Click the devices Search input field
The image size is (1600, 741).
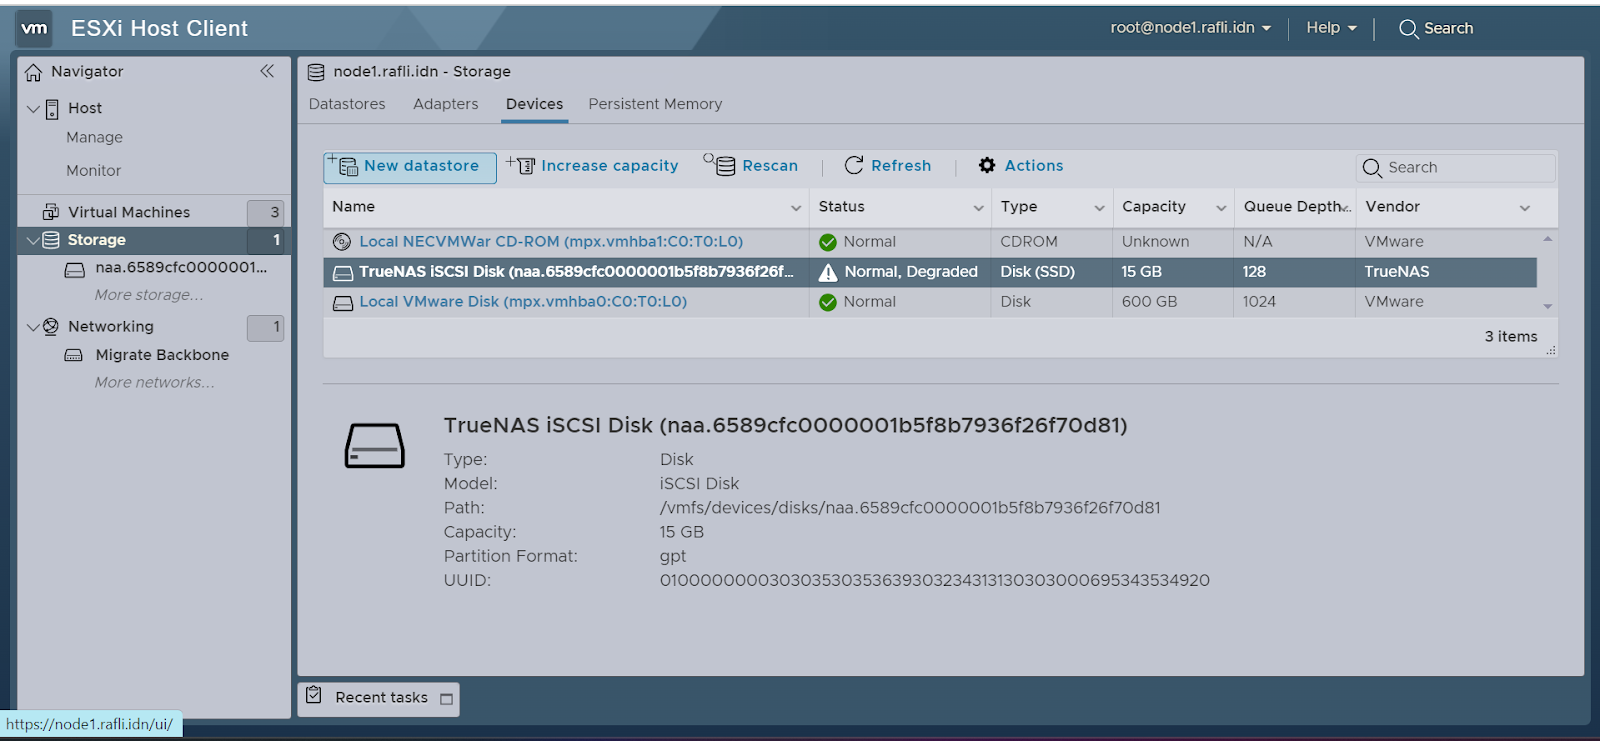(1456, 168)
